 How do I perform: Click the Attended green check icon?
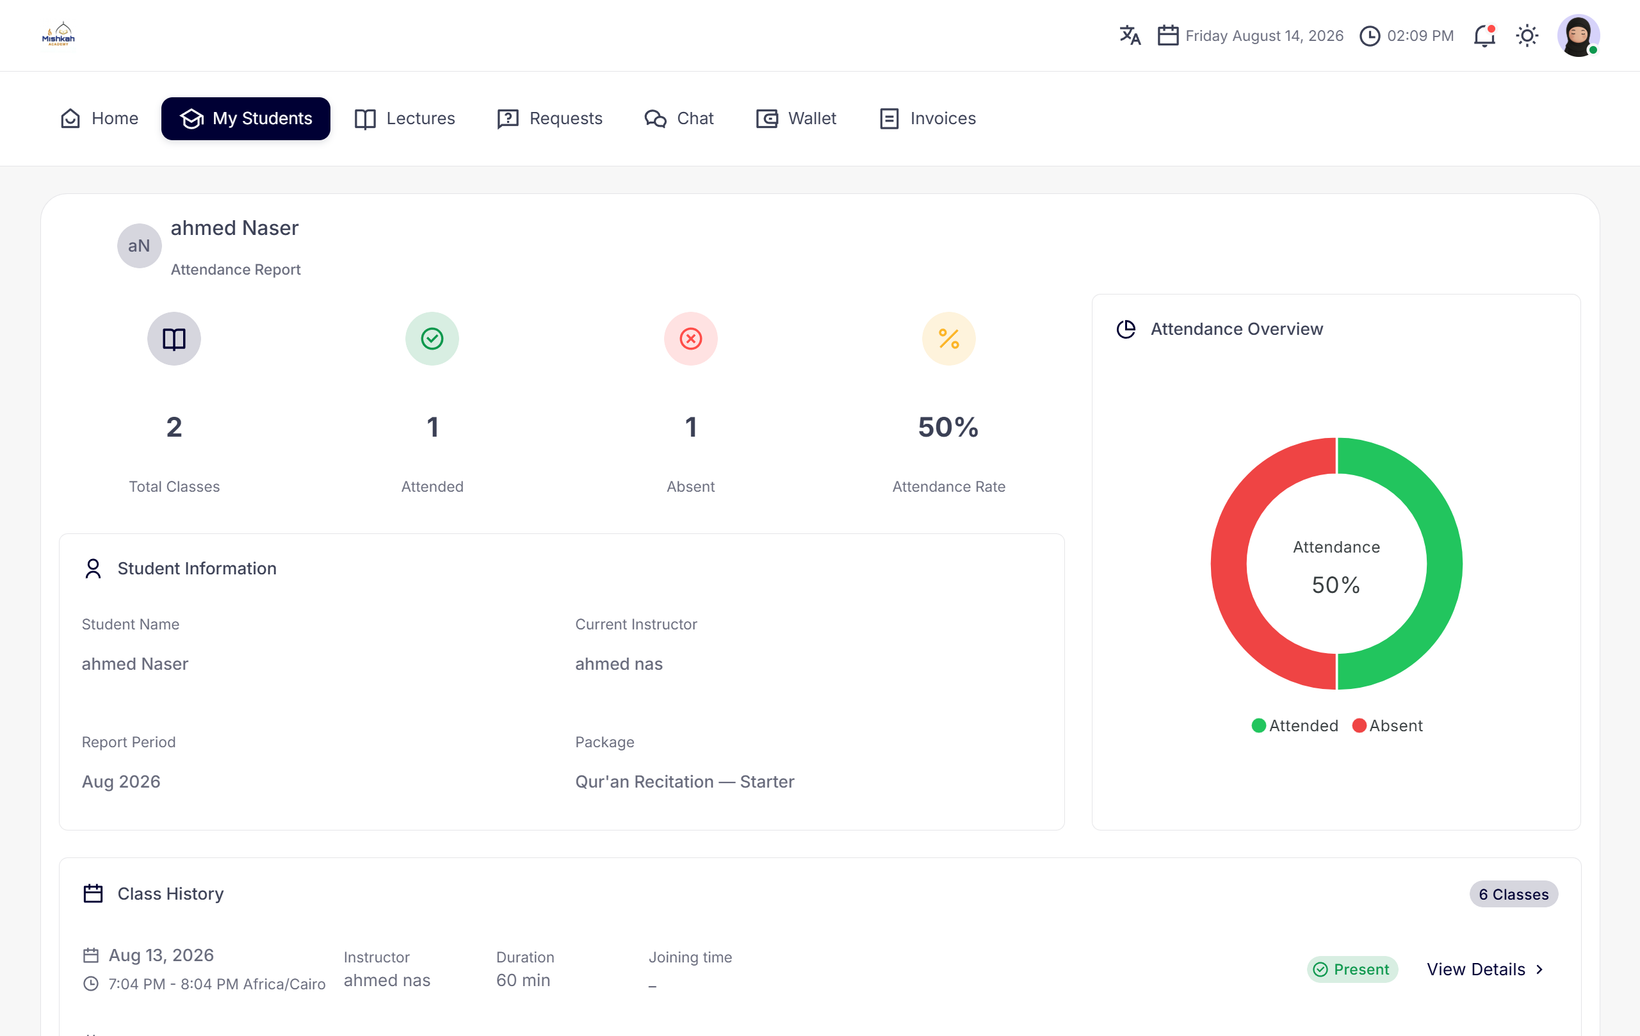(432, 339)
